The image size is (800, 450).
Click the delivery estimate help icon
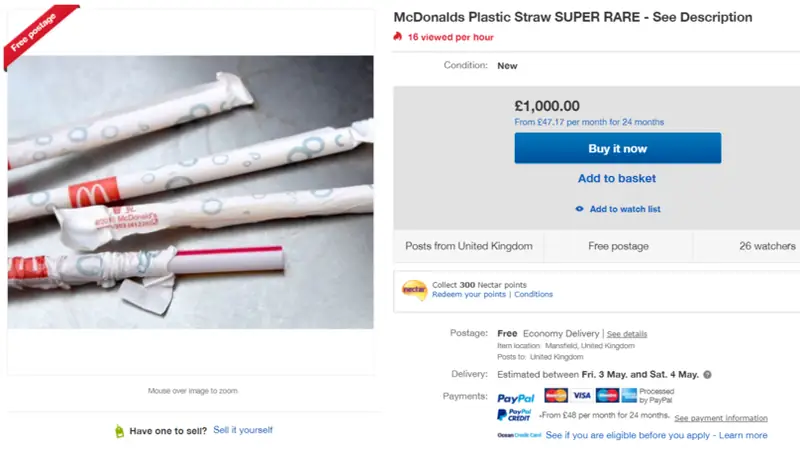coord(707,374)
